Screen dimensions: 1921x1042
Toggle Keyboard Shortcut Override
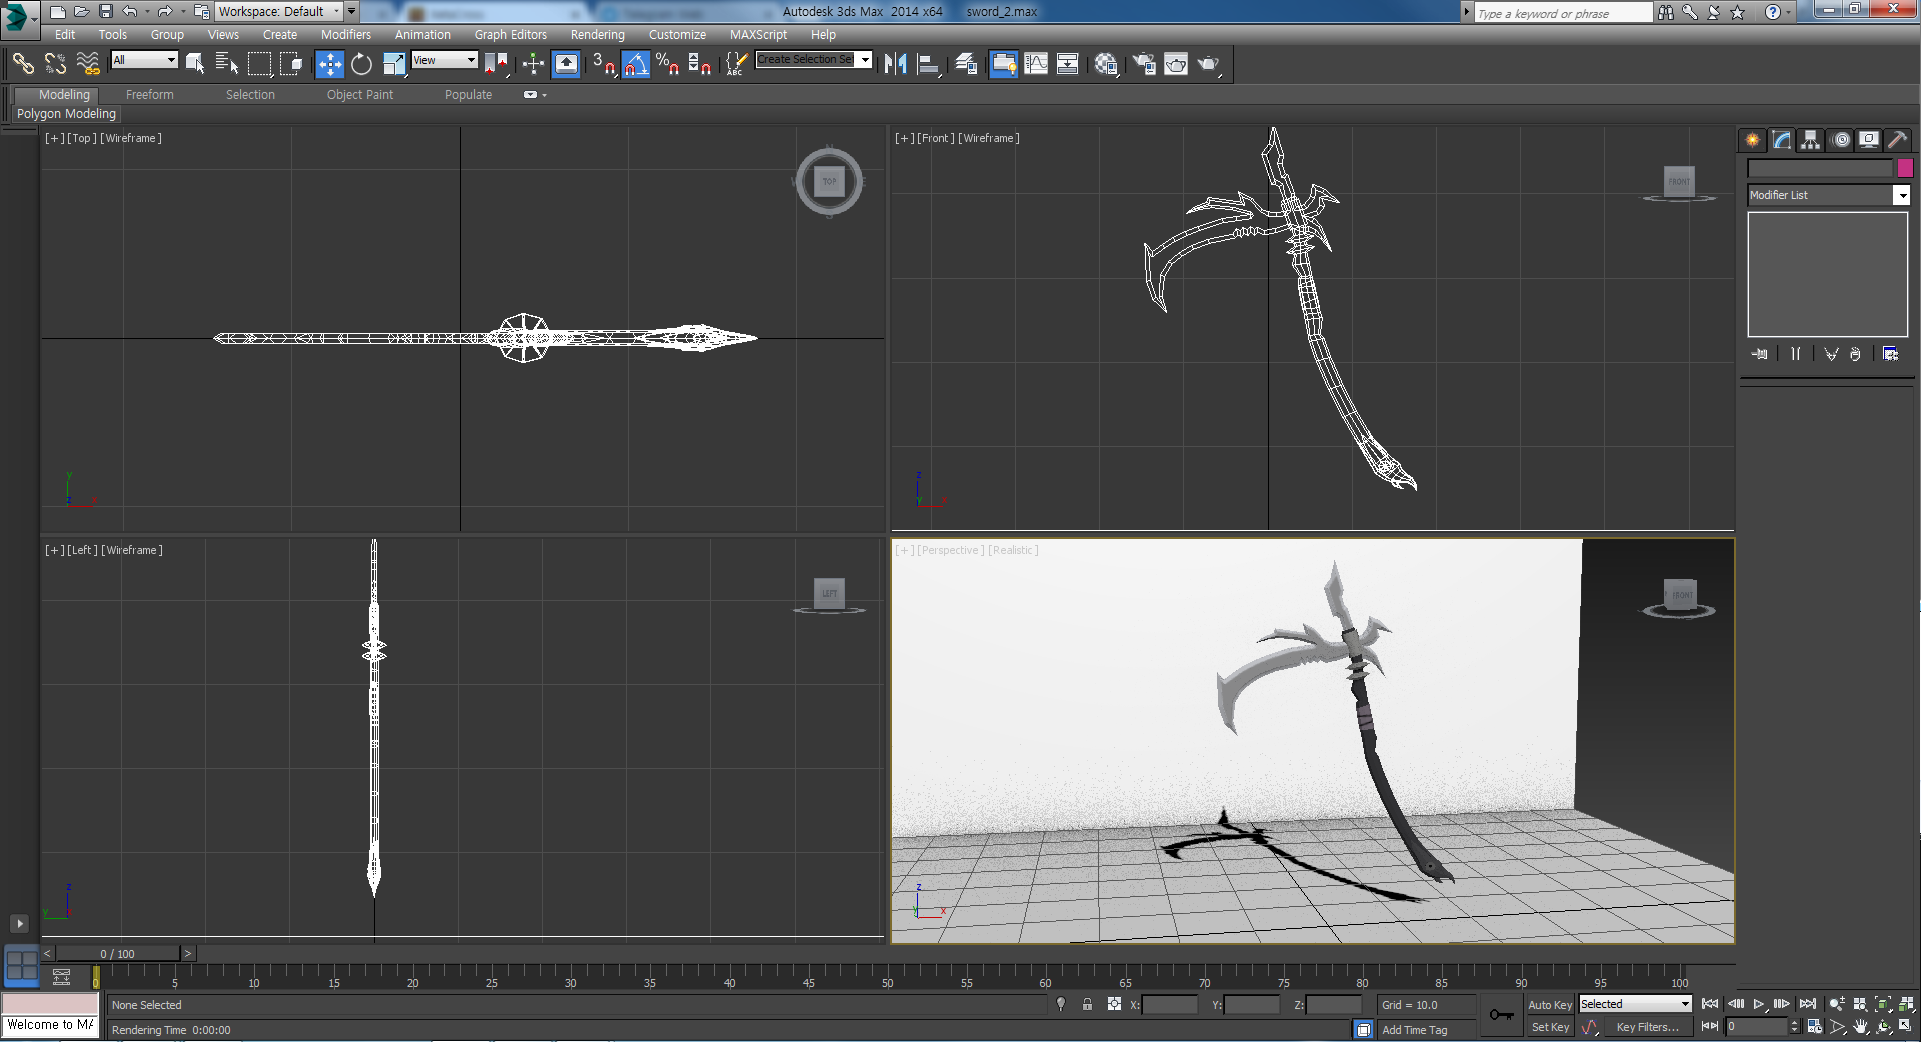coord(565,64)
